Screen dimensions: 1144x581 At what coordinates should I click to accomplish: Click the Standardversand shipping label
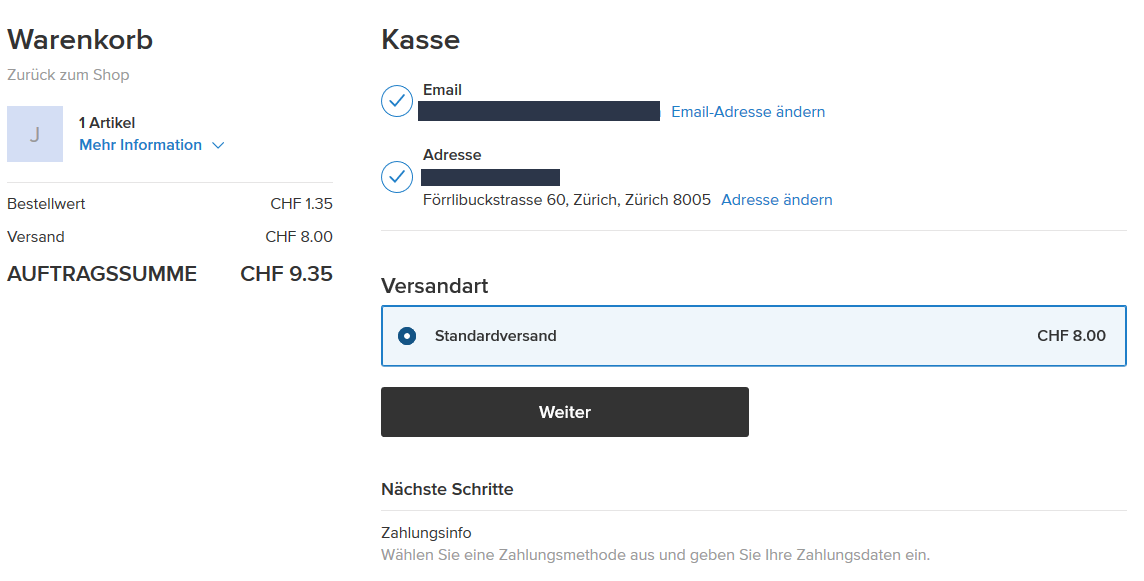coord(495,336)
